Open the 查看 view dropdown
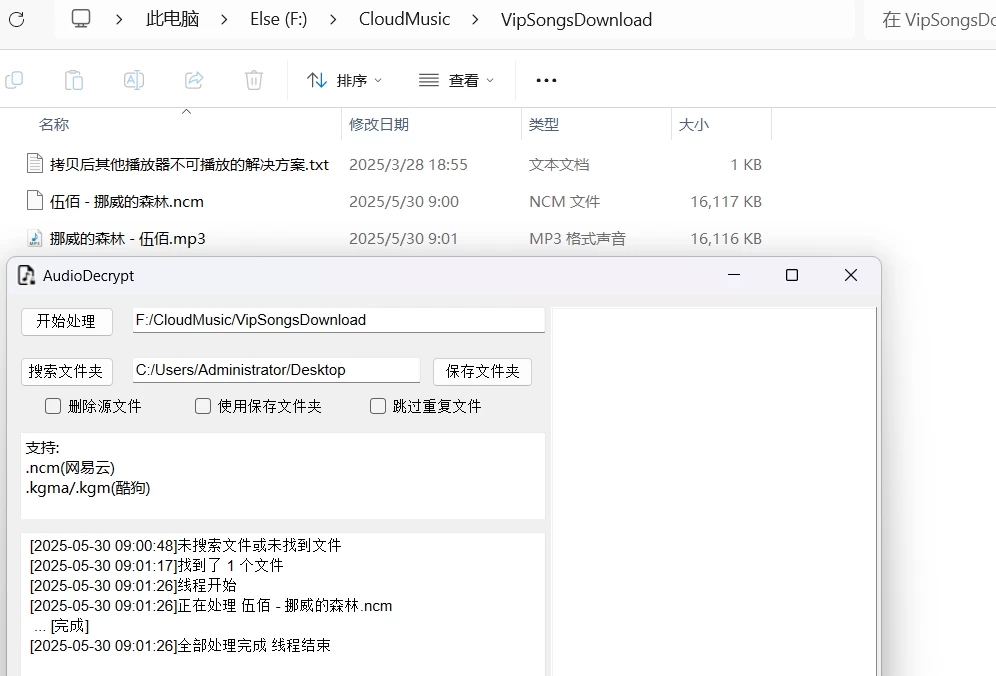 (x=456, y=81)
